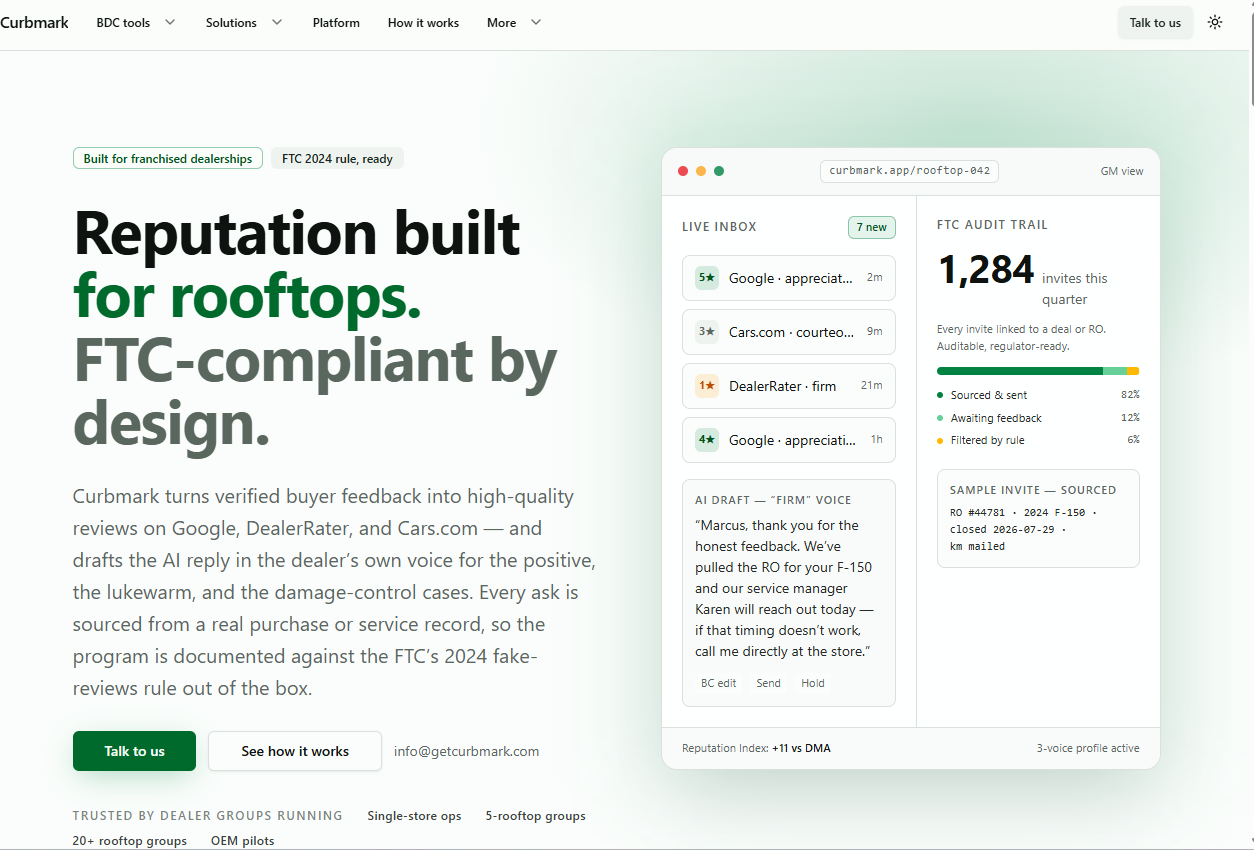1254x850 pixels.
Task: Open the More dropdown menu
Action: click(514, 22)
